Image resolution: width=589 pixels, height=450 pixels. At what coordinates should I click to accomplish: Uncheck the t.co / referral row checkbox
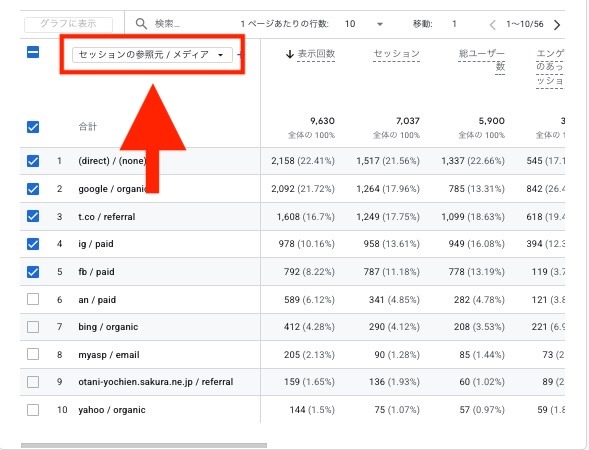coord(33,216)
